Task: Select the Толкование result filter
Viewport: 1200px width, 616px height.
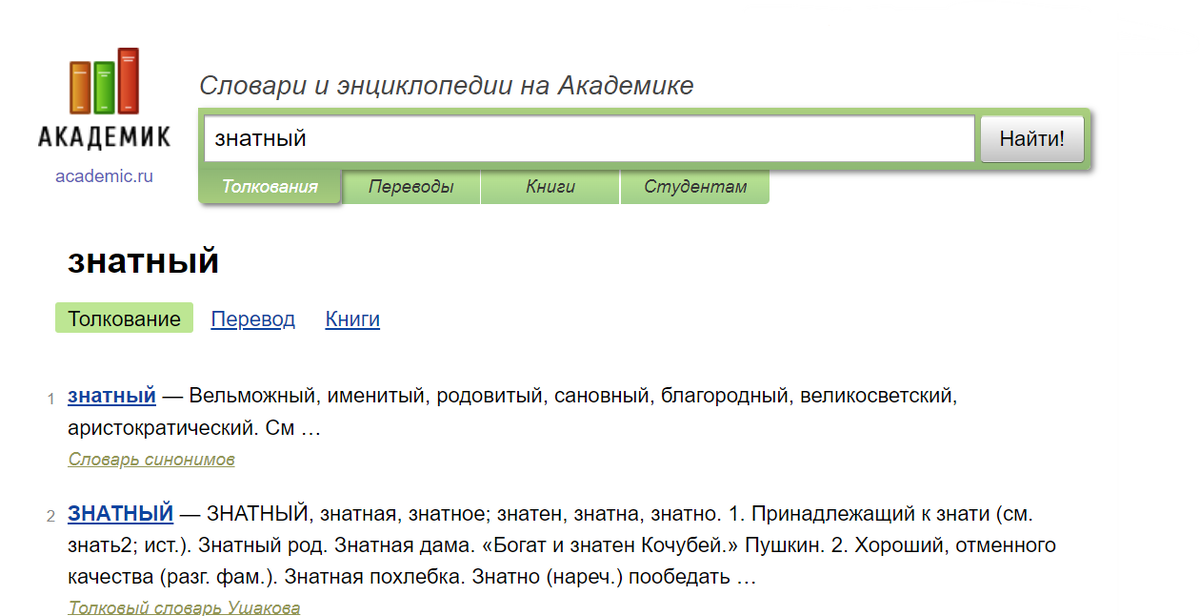Action: tap(124, 319)
